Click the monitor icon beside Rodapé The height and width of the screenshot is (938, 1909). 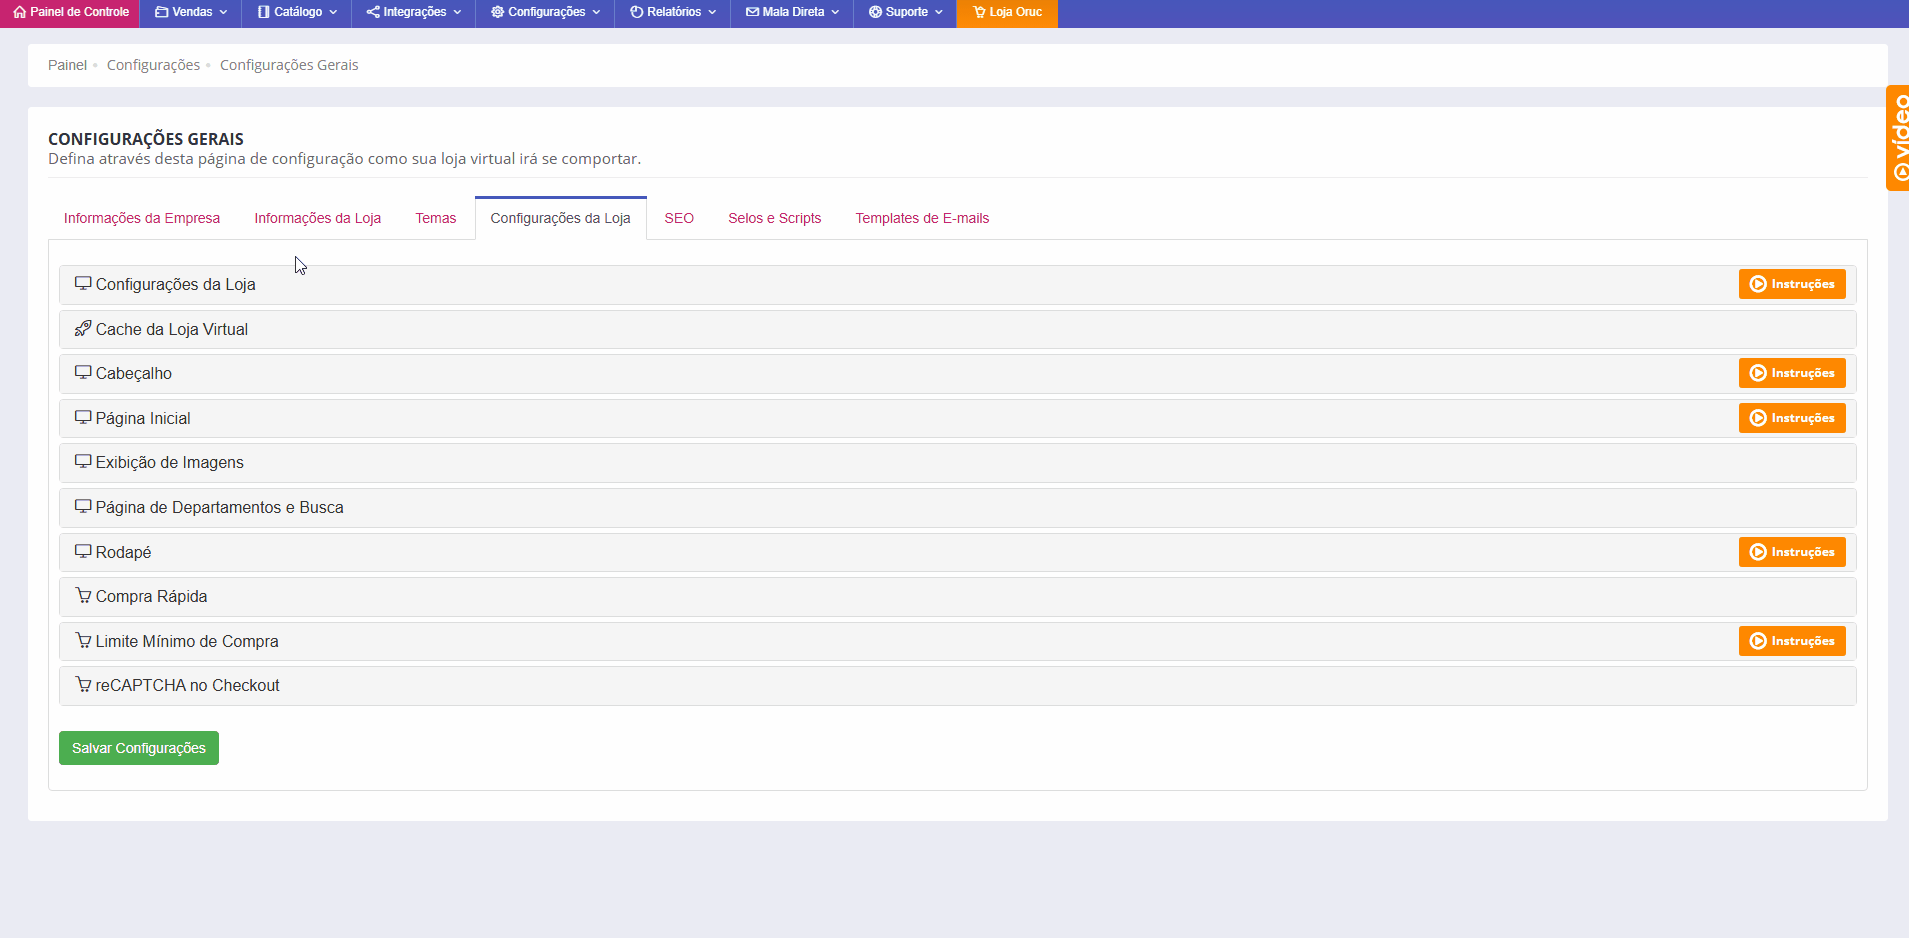click(x=83, y=551)
